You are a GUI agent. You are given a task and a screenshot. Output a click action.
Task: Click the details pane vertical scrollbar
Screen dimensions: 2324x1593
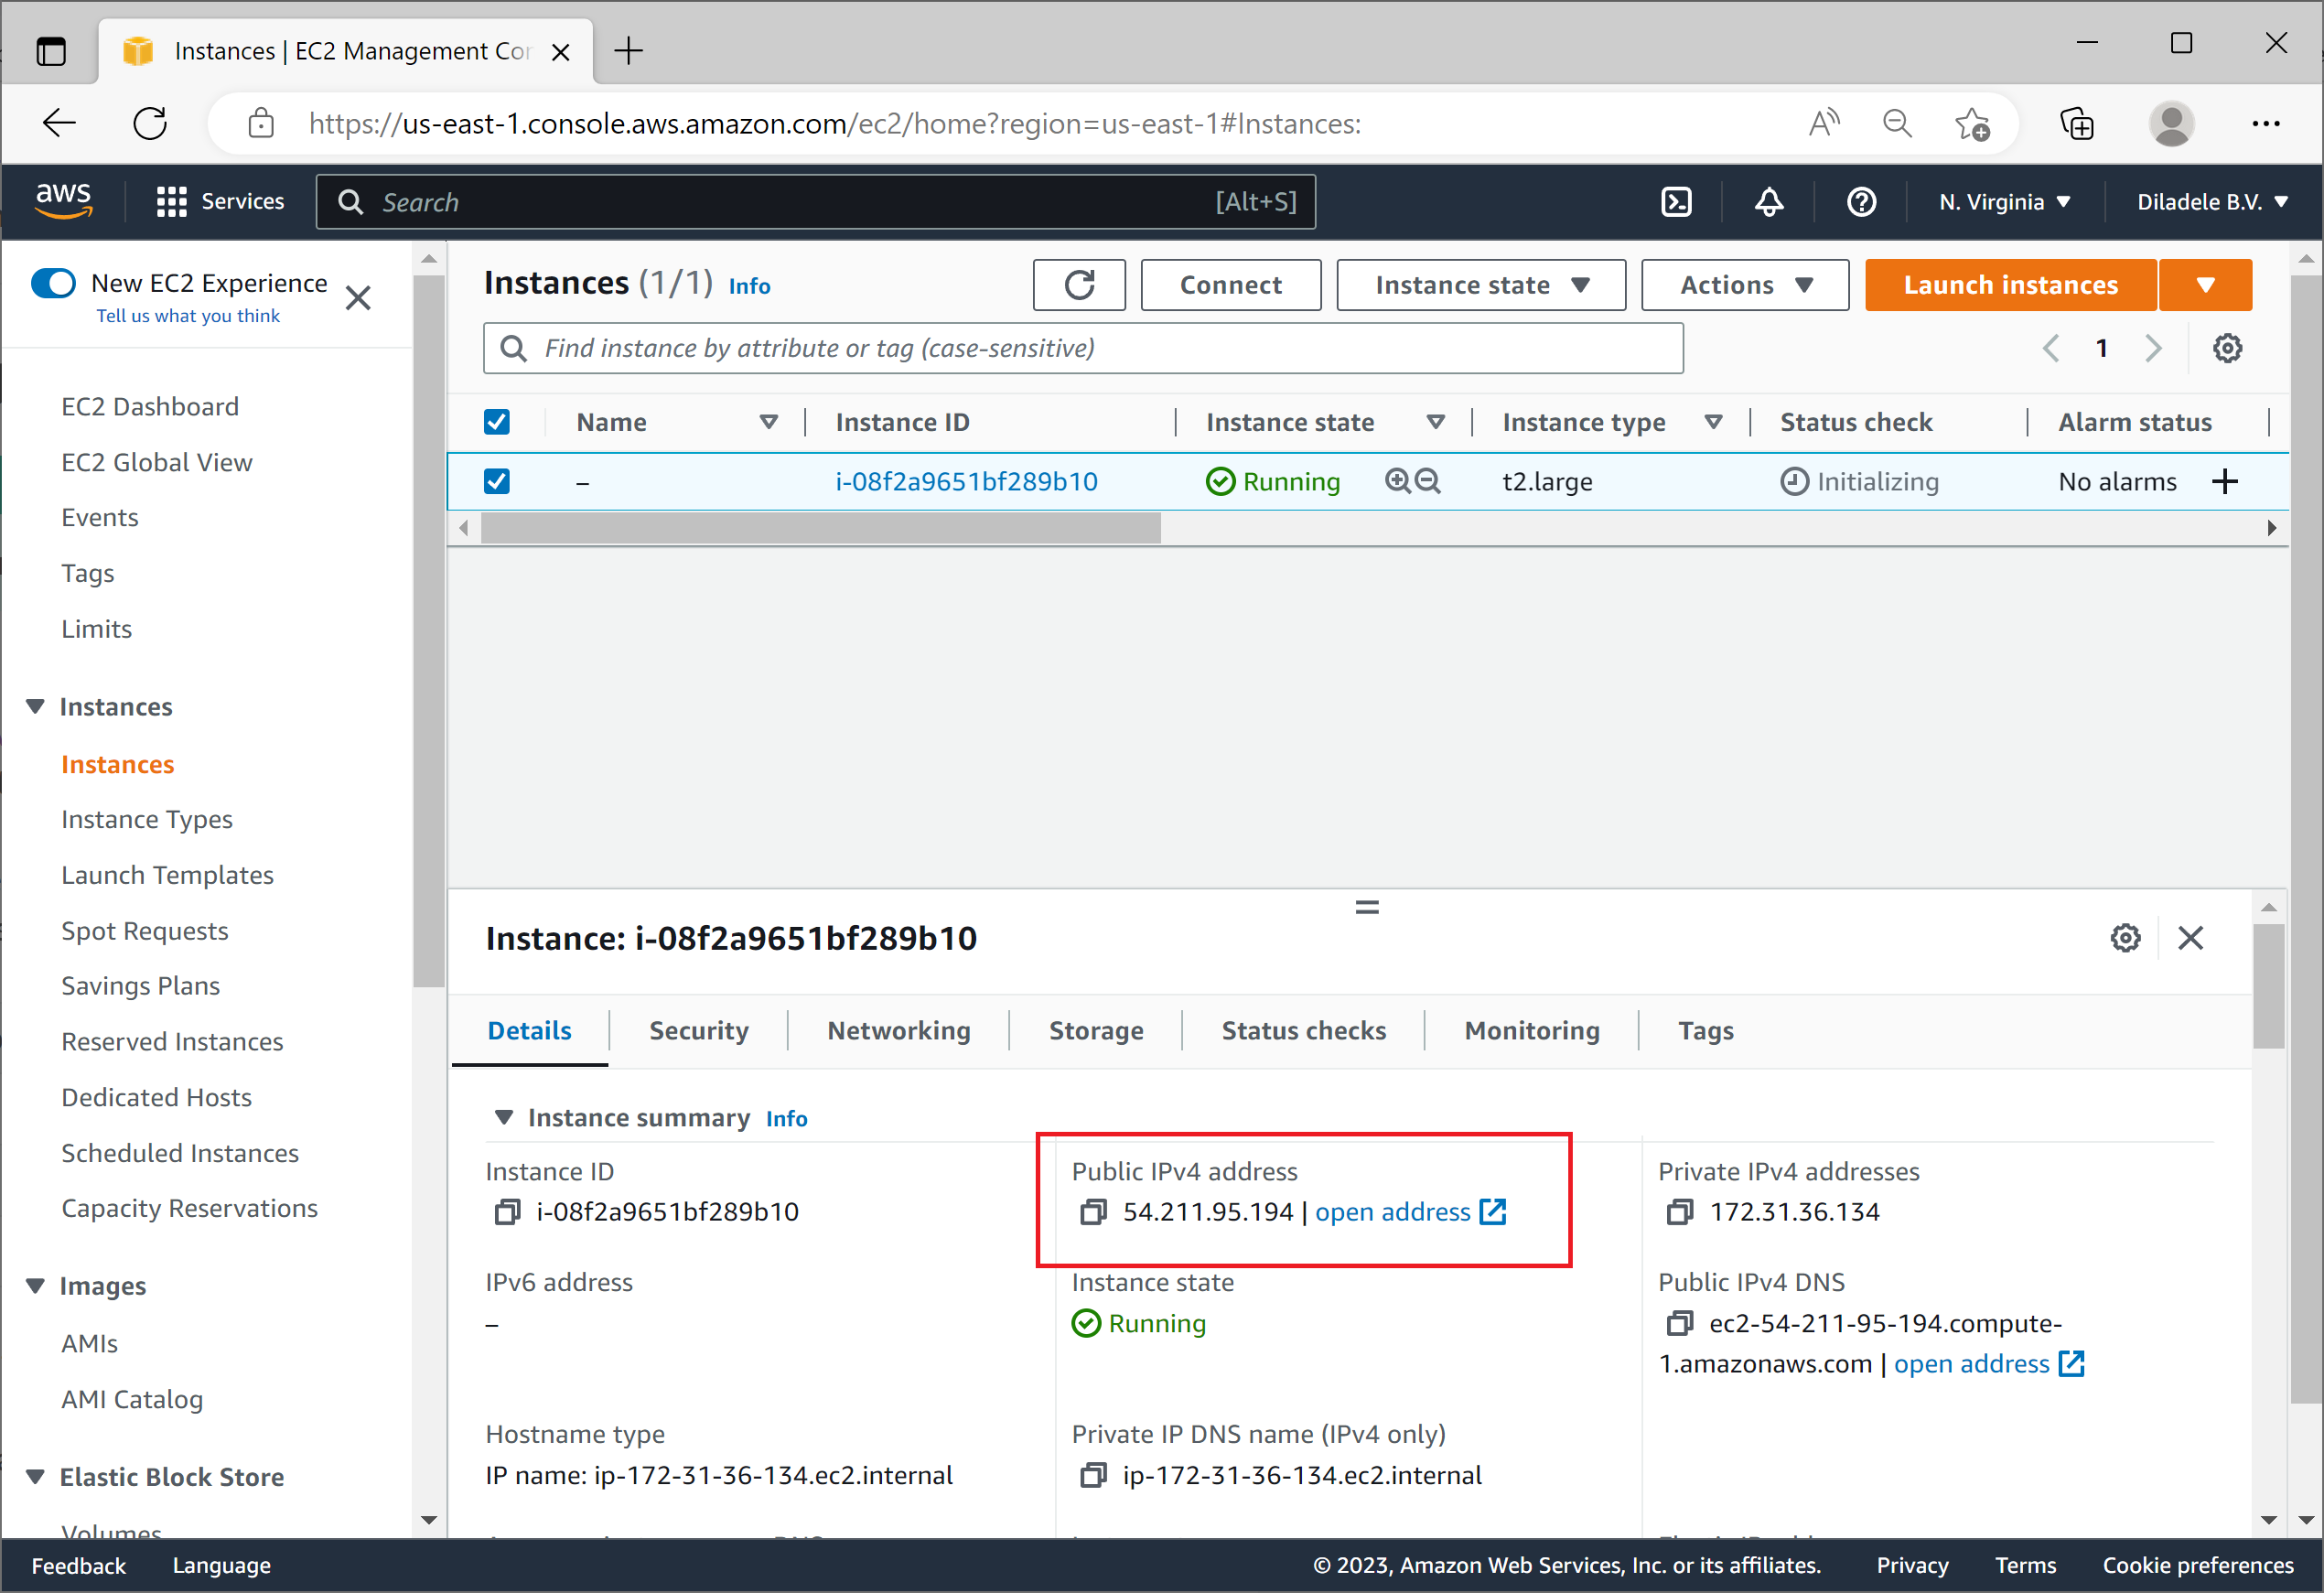pyautogui.click(x=2268, y=985)
